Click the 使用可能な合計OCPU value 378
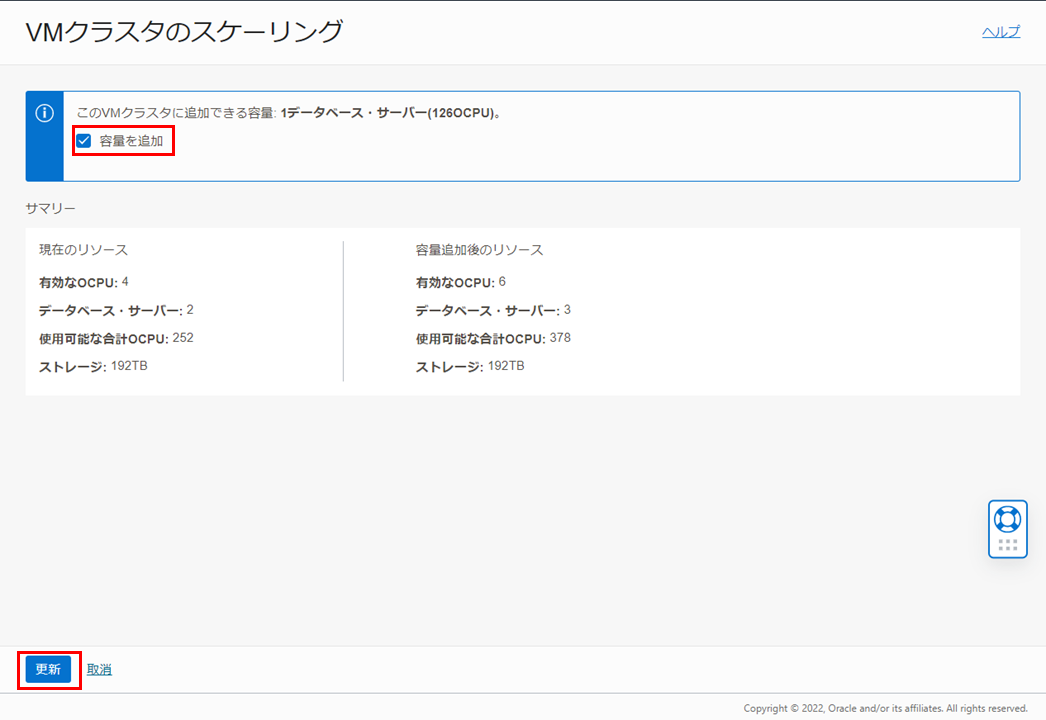The width and height of the screenshot is (1046, 720). pyautogui.click(x=560, y=338)
